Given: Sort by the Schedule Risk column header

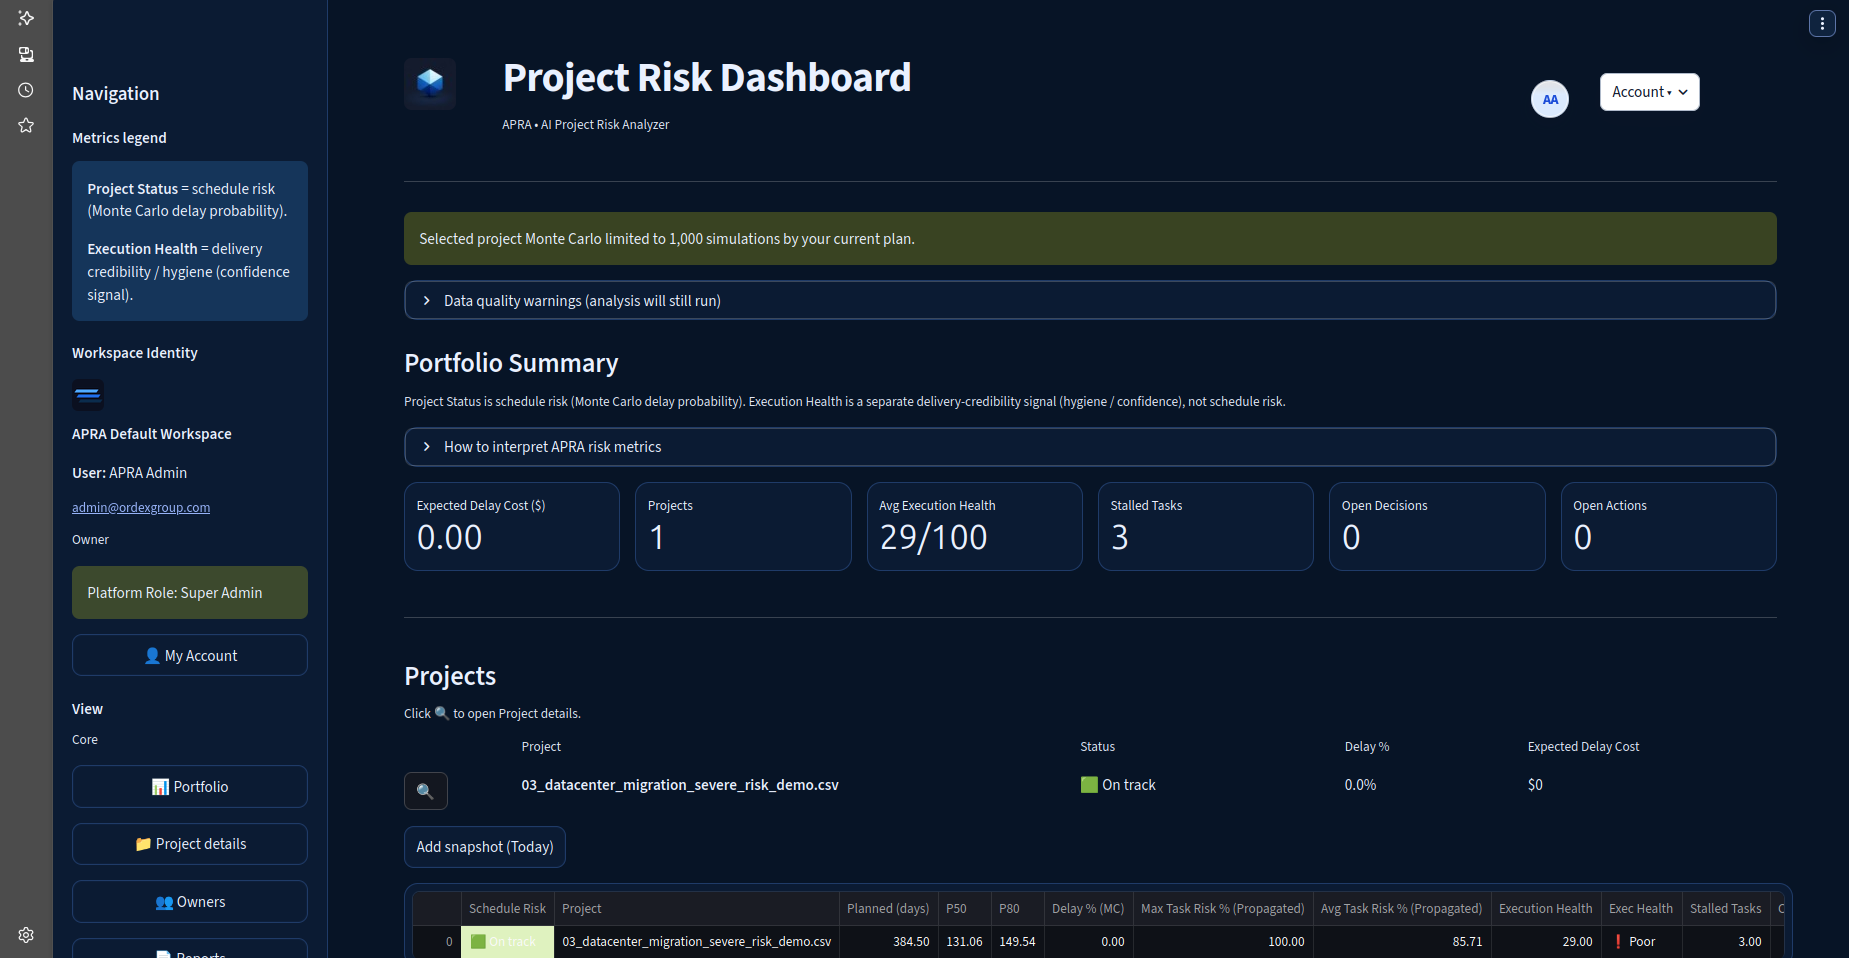Looking at the screenshot, I should (x=507, y=908).
